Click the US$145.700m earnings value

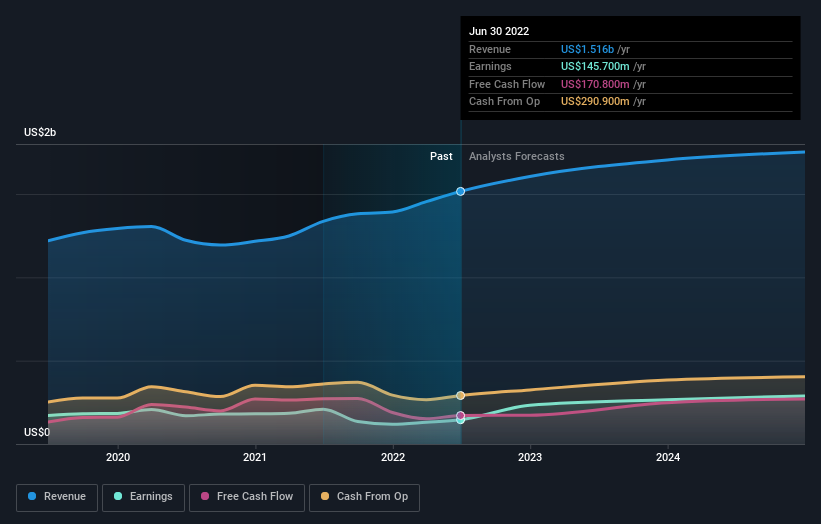(595, 66)
